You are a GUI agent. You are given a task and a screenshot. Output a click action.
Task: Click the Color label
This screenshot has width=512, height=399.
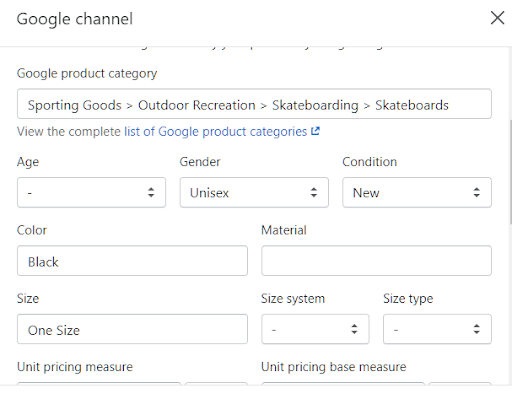pyautogui.click(x=32, y=230)
